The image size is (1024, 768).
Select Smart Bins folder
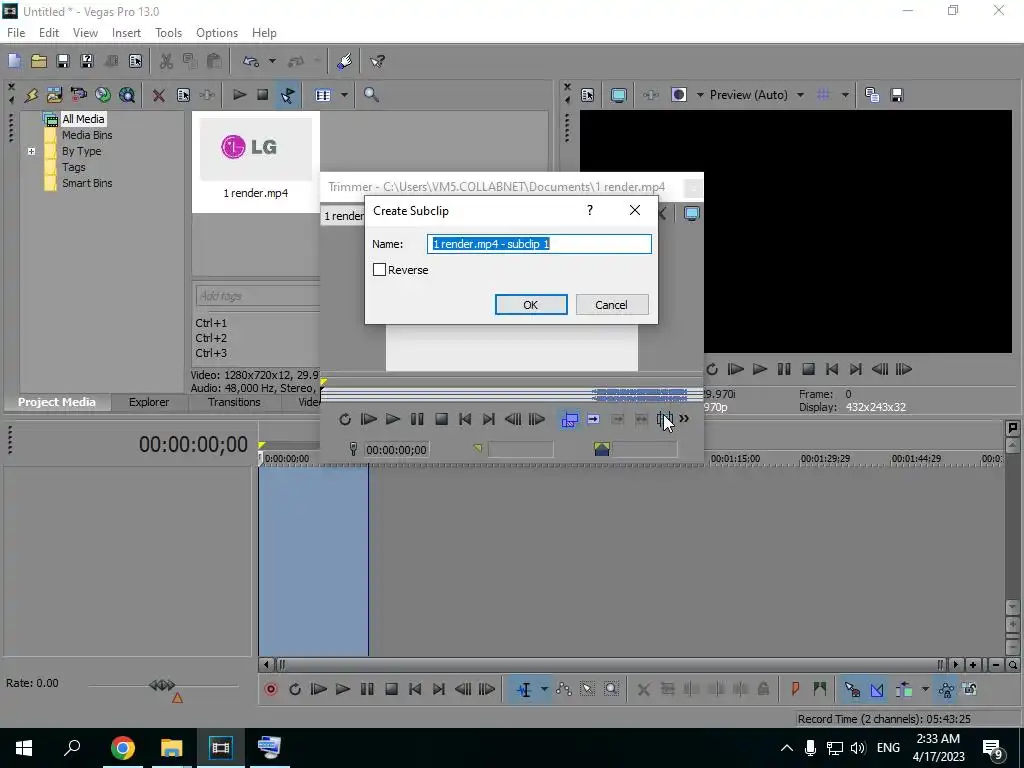click(87, 184)
